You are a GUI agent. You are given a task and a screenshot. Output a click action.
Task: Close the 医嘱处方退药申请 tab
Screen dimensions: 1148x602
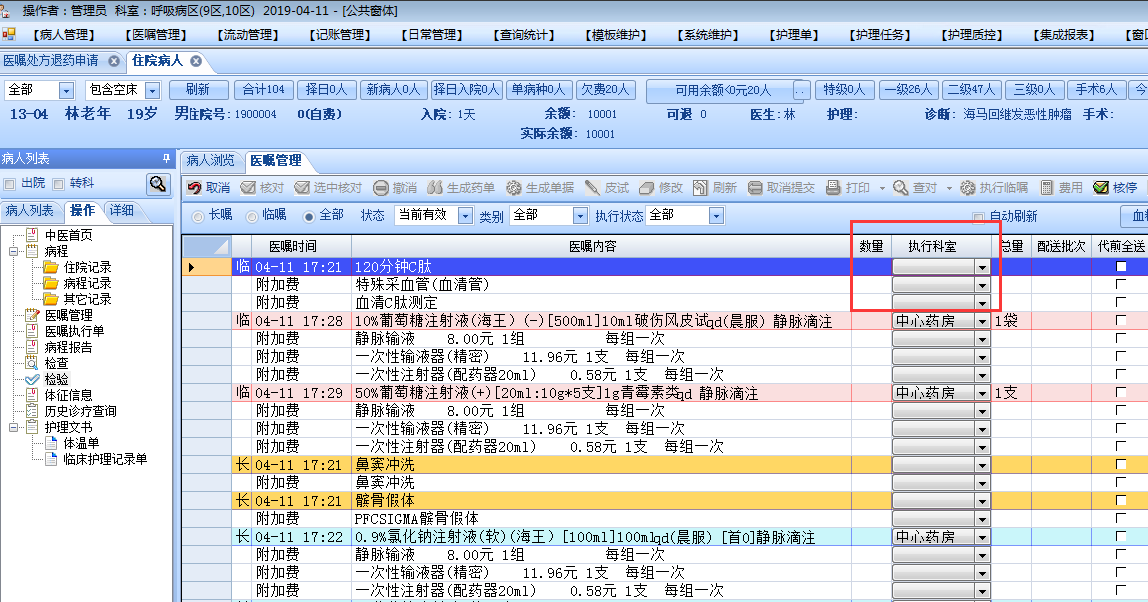pyautogui.click(x=114, y=61)
